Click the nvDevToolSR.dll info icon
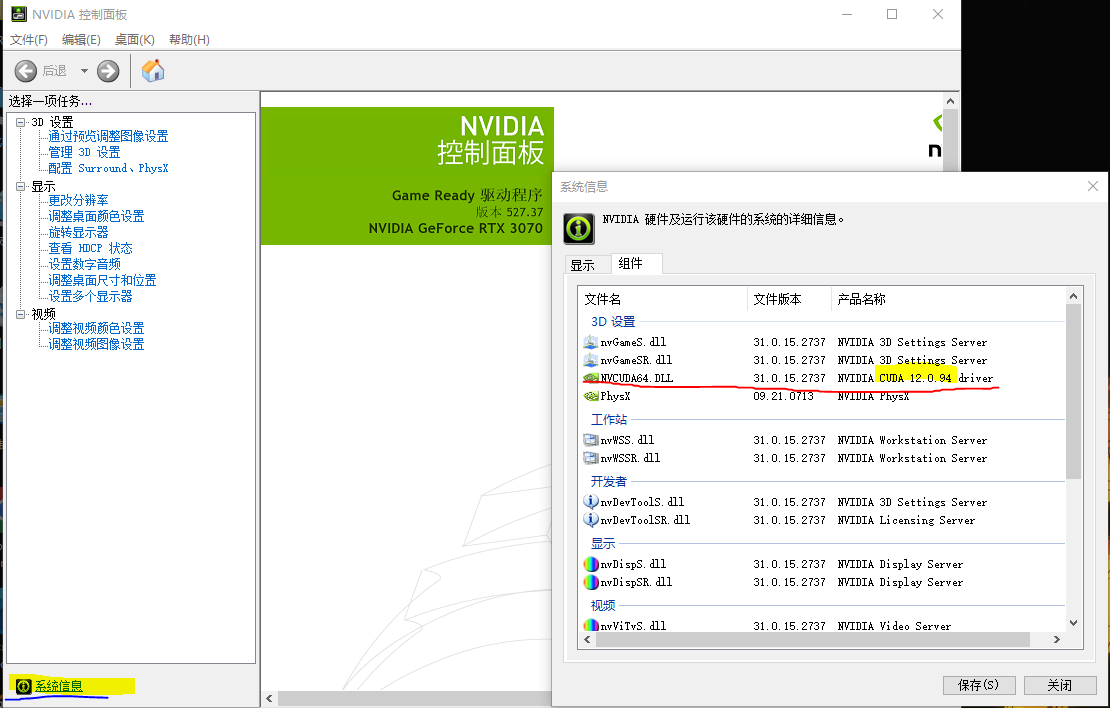 click(x=590, y=520)
